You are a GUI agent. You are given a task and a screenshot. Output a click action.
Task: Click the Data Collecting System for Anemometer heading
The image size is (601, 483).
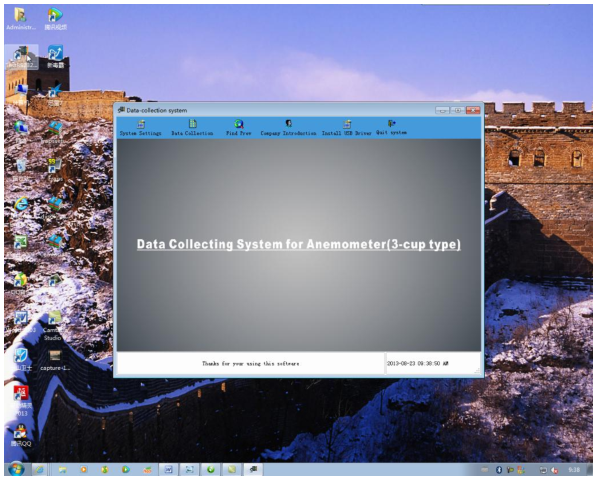click(298, 244)
